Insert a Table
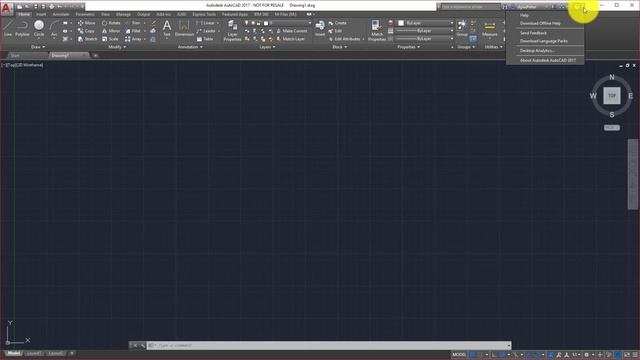The height and width of the screenshot is (360, 640). click(x=205, y=39)
